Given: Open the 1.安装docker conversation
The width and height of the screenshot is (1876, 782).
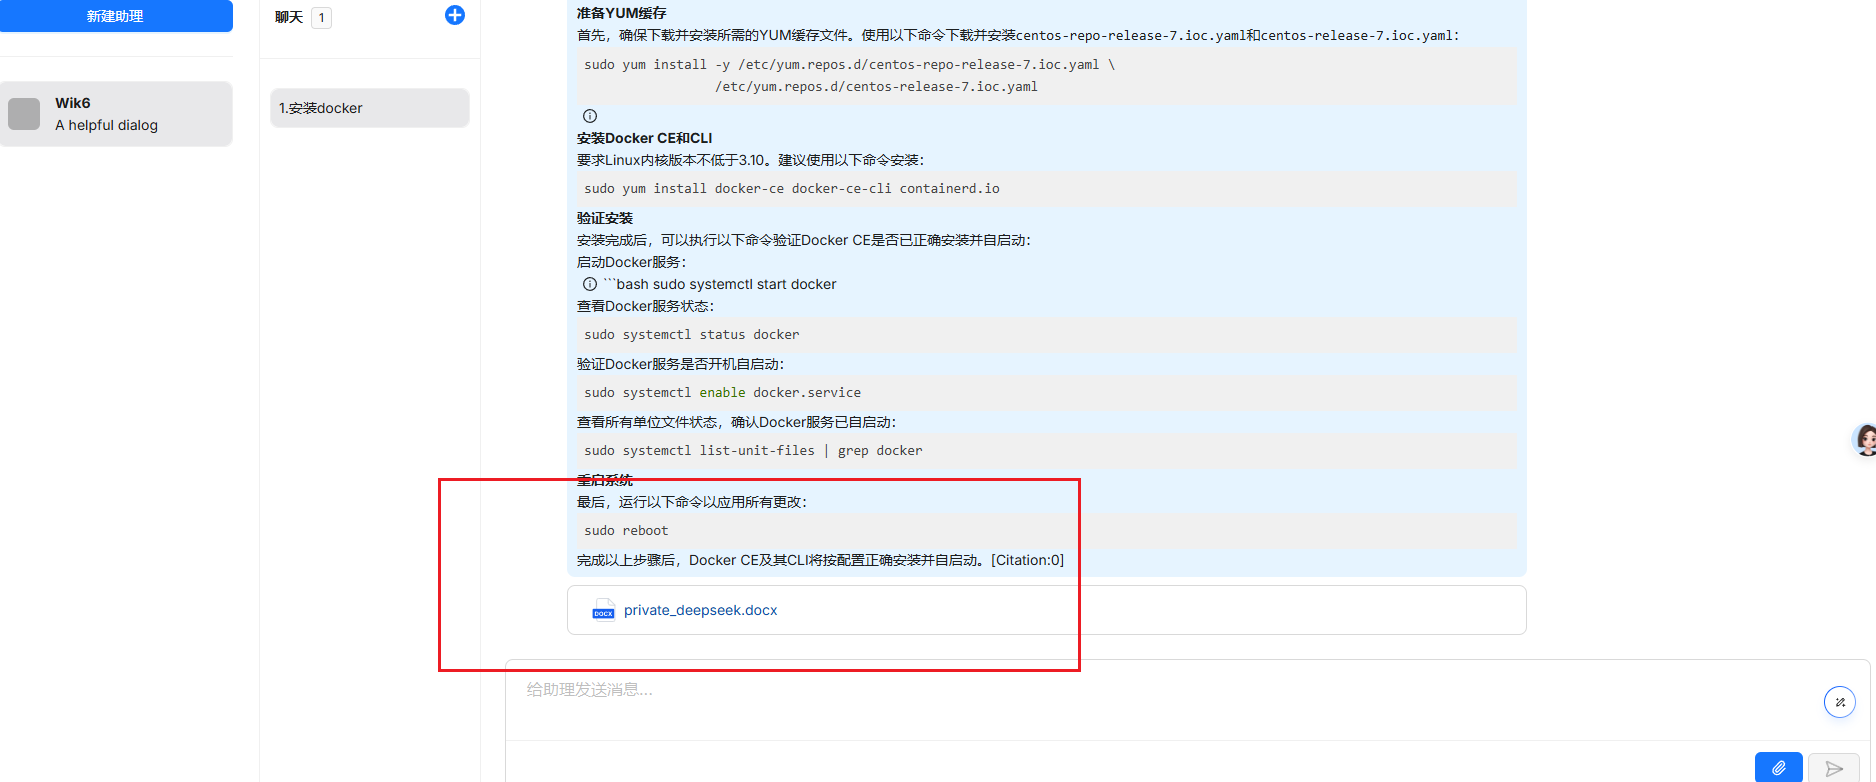Looking at the screenshot, I should 370,108.
